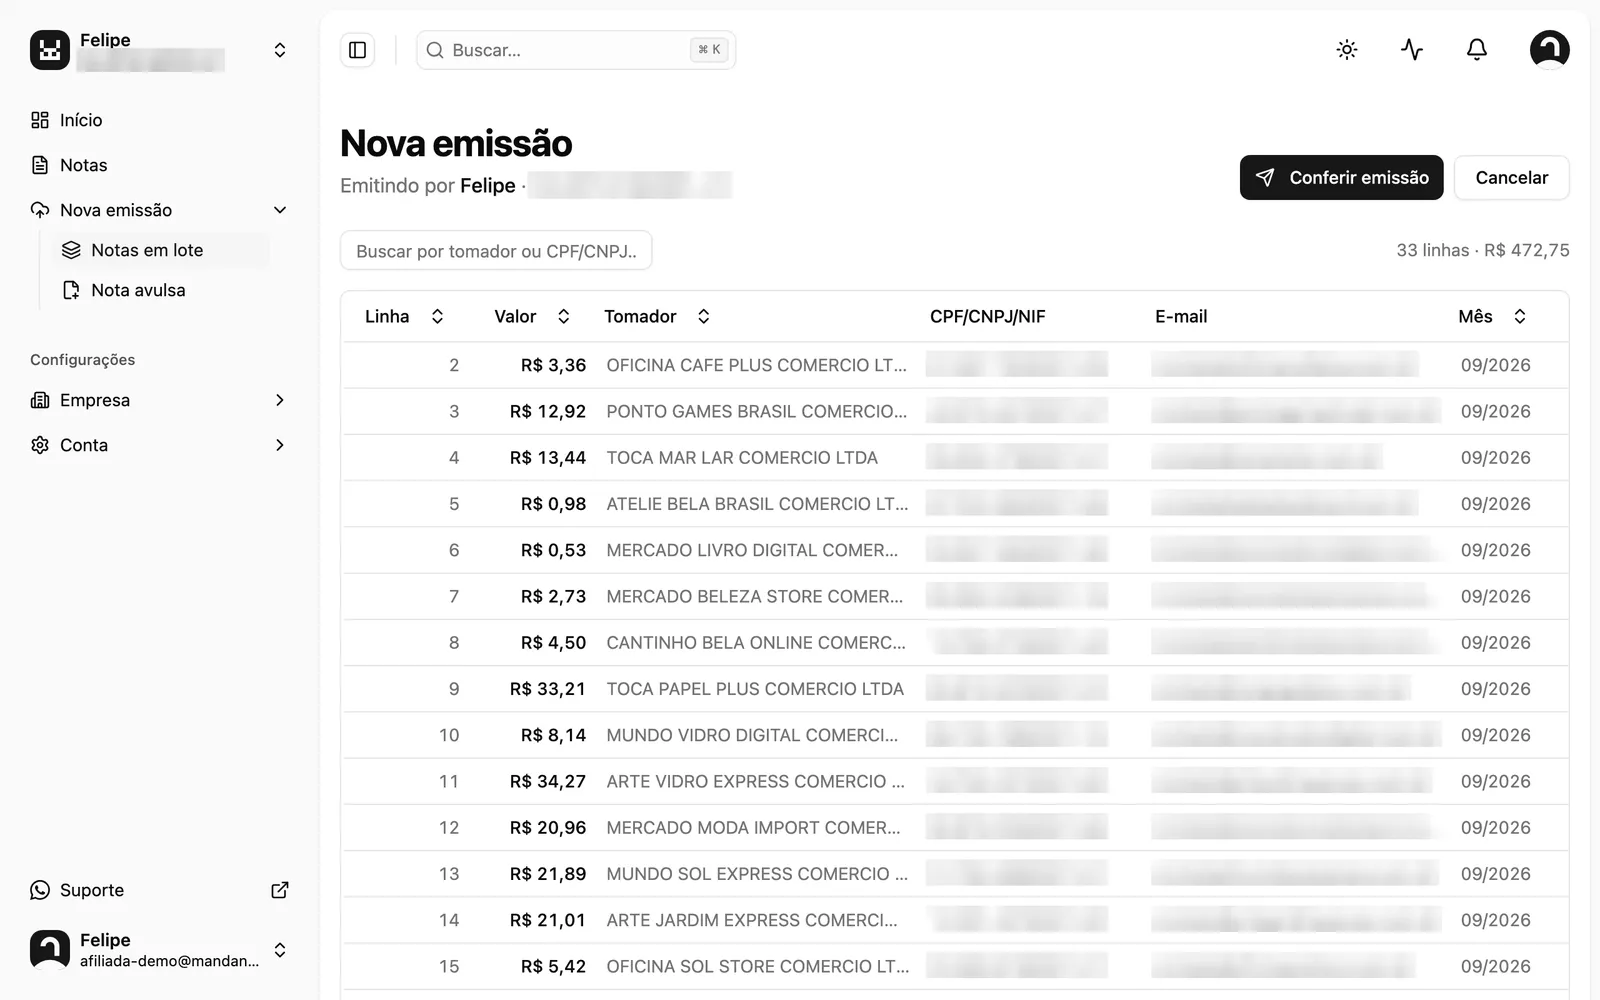
Task: Switch theme with the sun icon
Action: pyautogui.click(x=1347, y=50)
